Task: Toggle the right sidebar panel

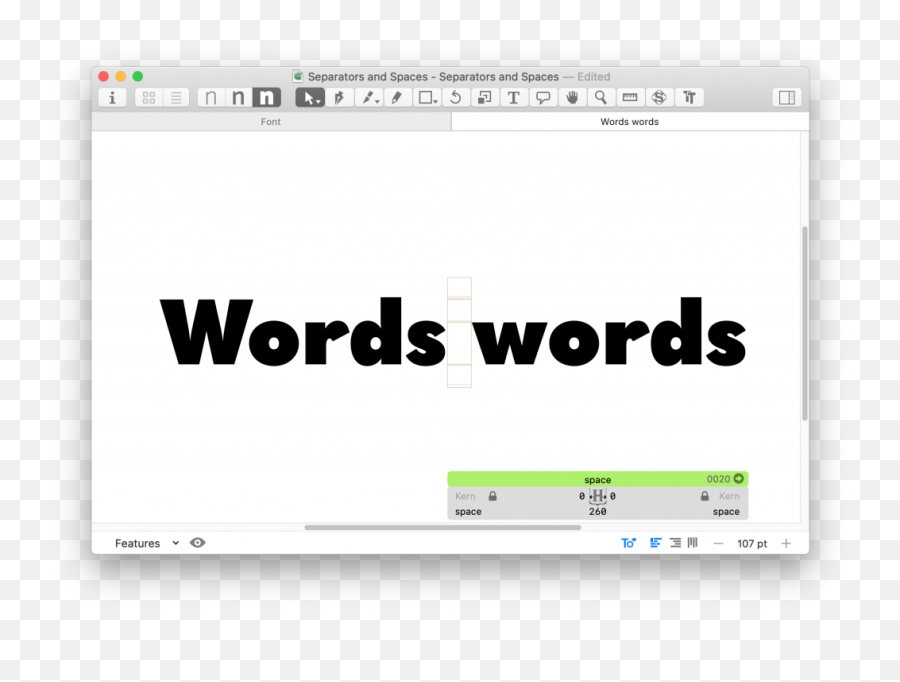Action: coord(787,98)
